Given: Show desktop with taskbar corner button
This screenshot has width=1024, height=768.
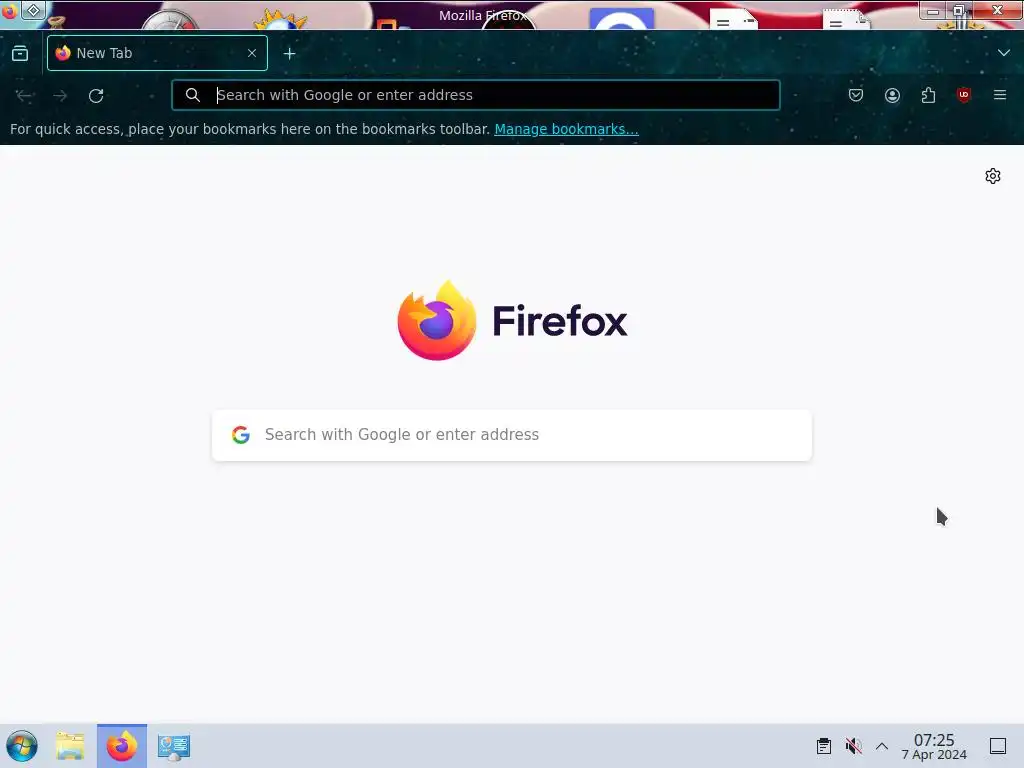Looking at the screenshot, I should [998, 746].
